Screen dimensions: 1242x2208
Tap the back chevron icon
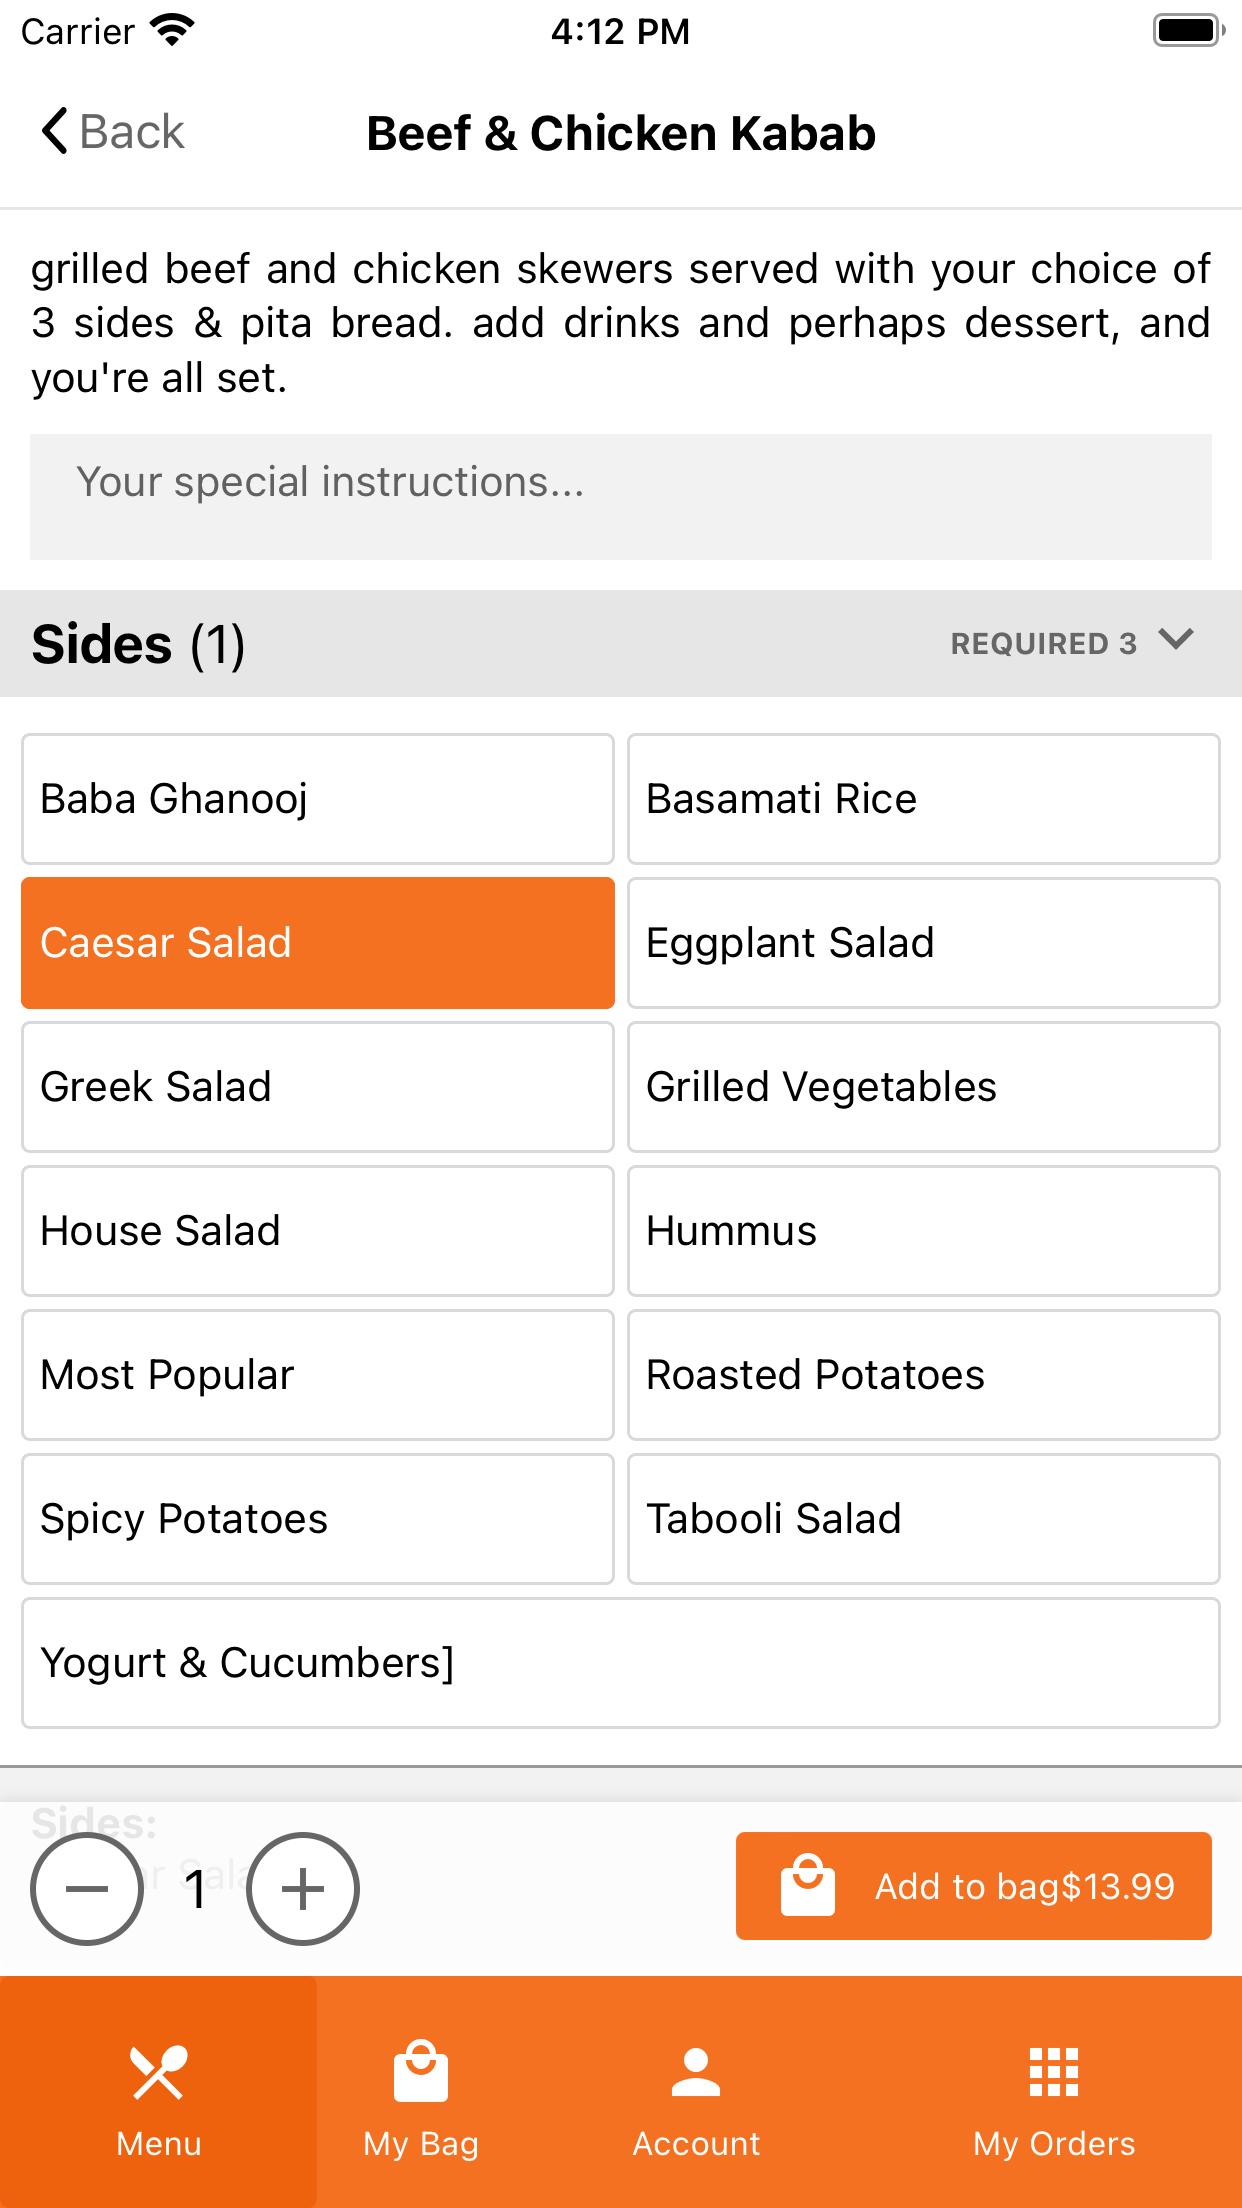pos(54,131)
